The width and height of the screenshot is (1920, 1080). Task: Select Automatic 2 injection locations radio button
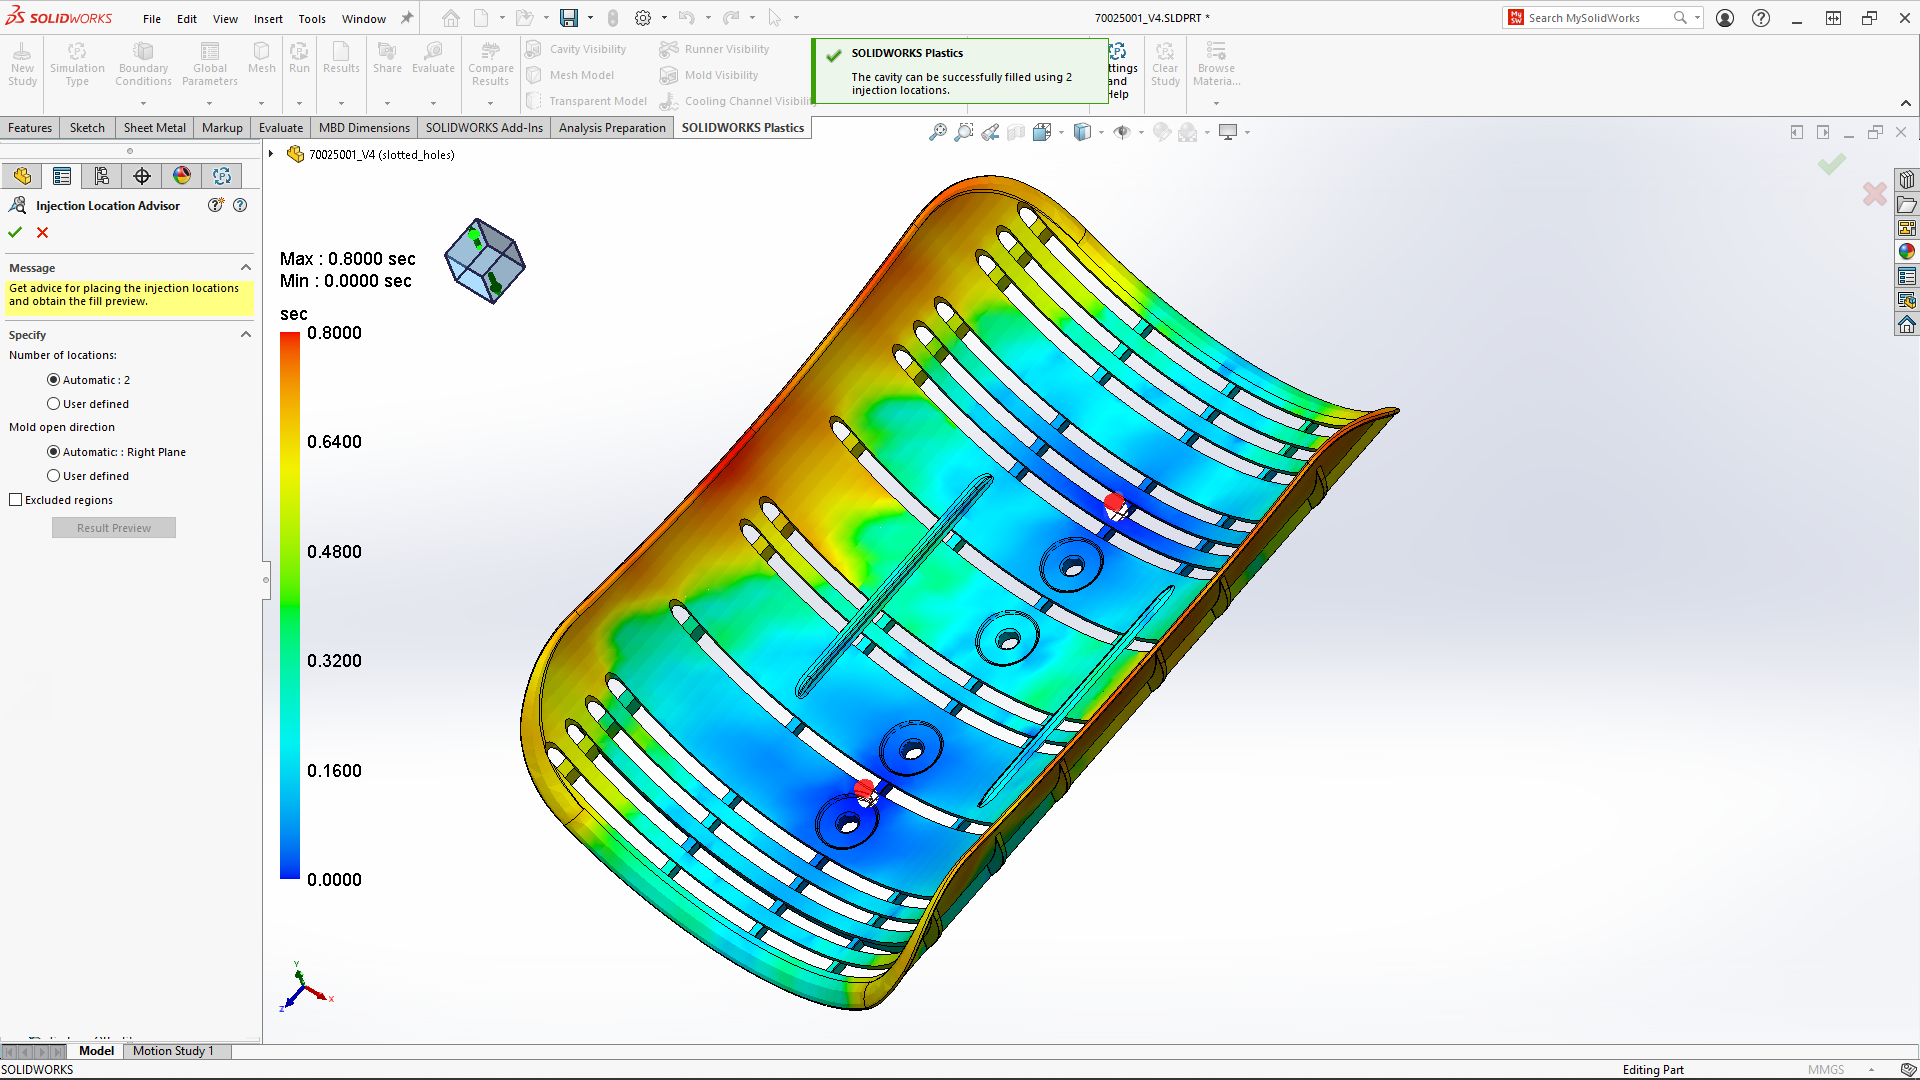(53, 380)
